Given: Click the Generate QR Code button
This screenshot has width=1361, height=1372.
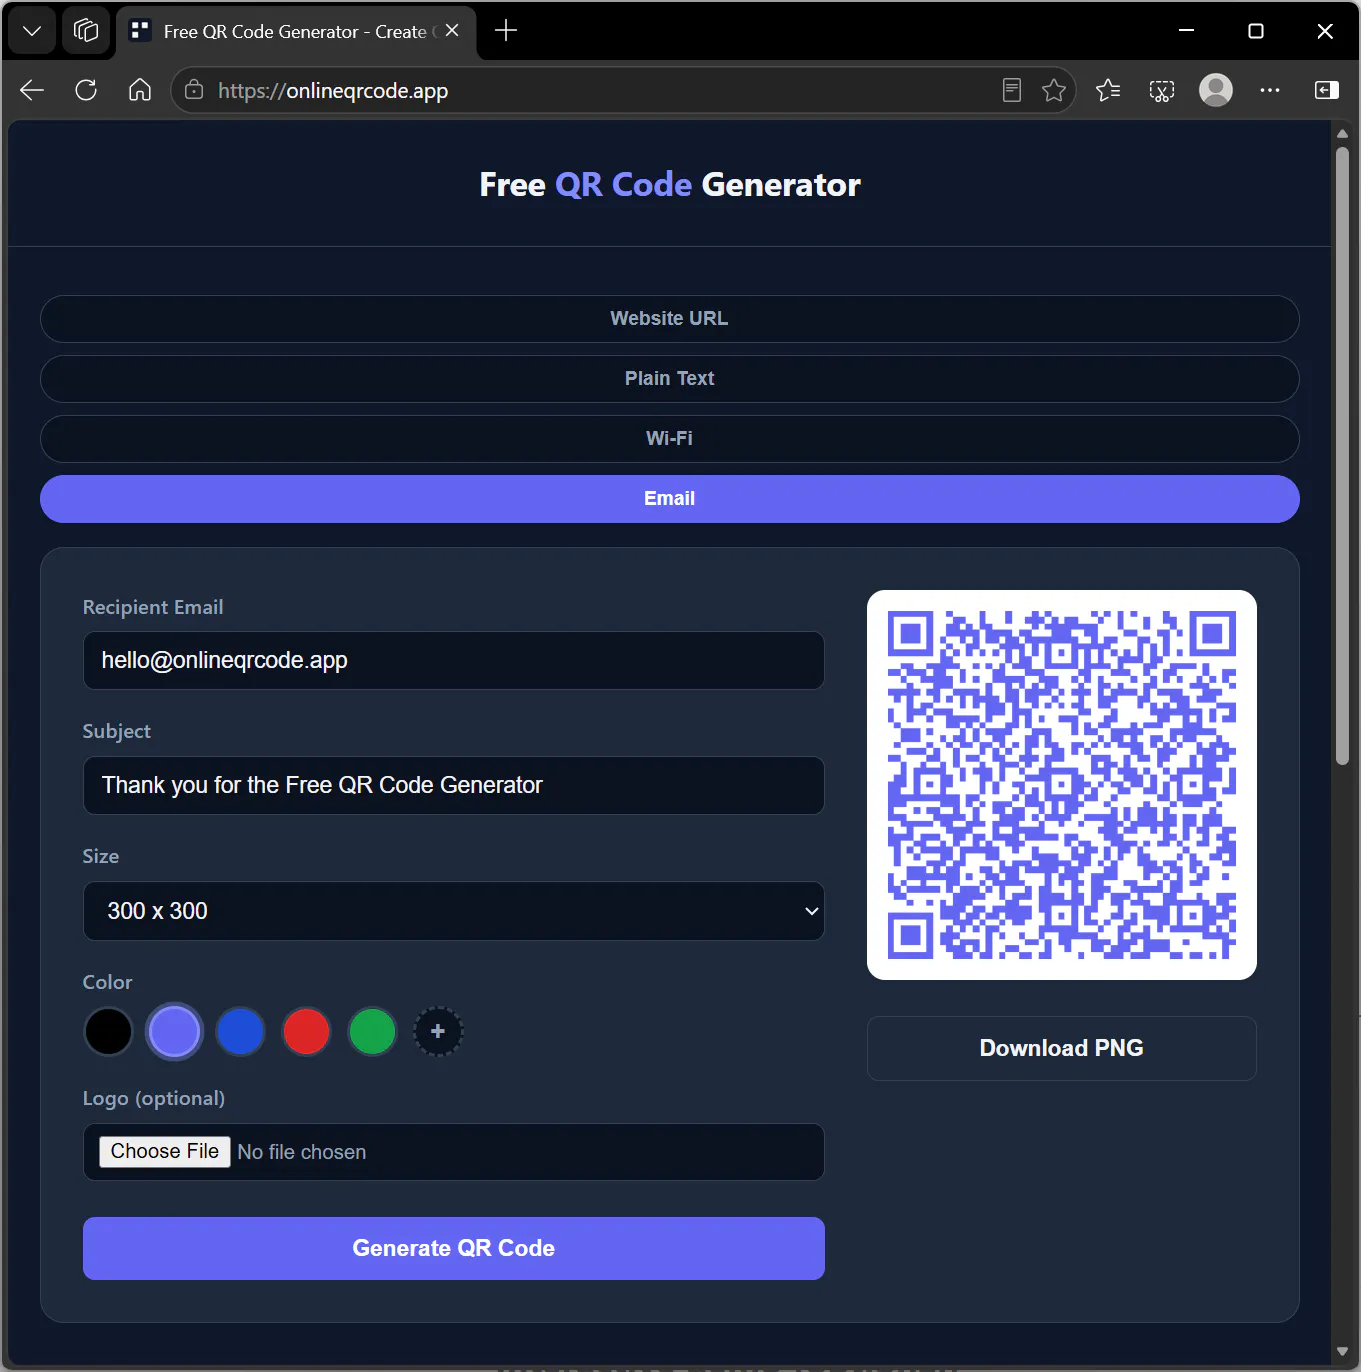Looking at the screenshot, I should pyautogui.click(x=454, y=1248).
